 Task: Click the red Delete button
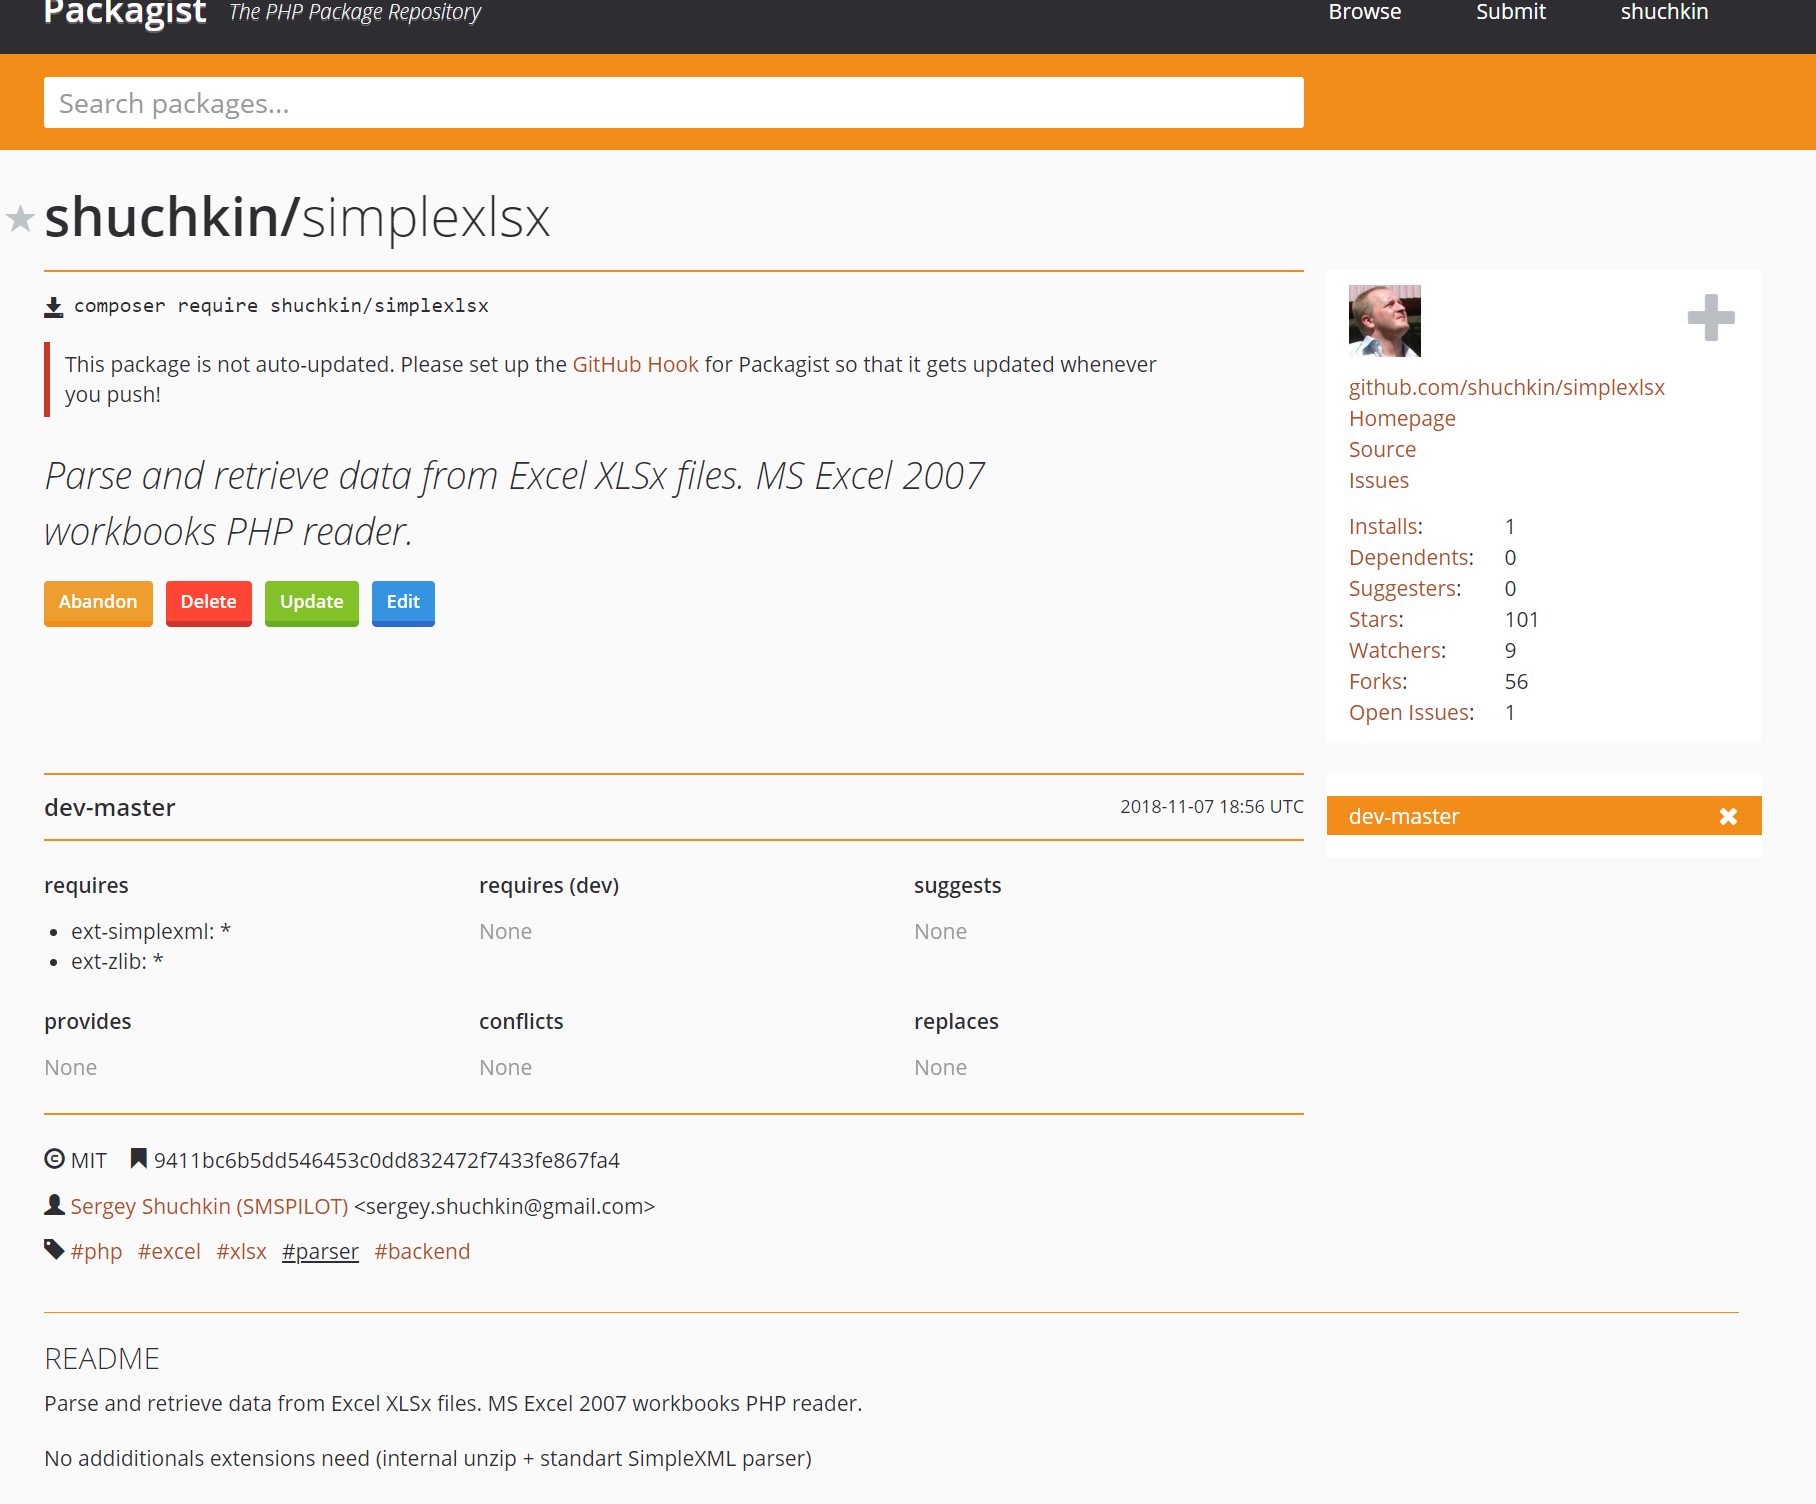209,603
